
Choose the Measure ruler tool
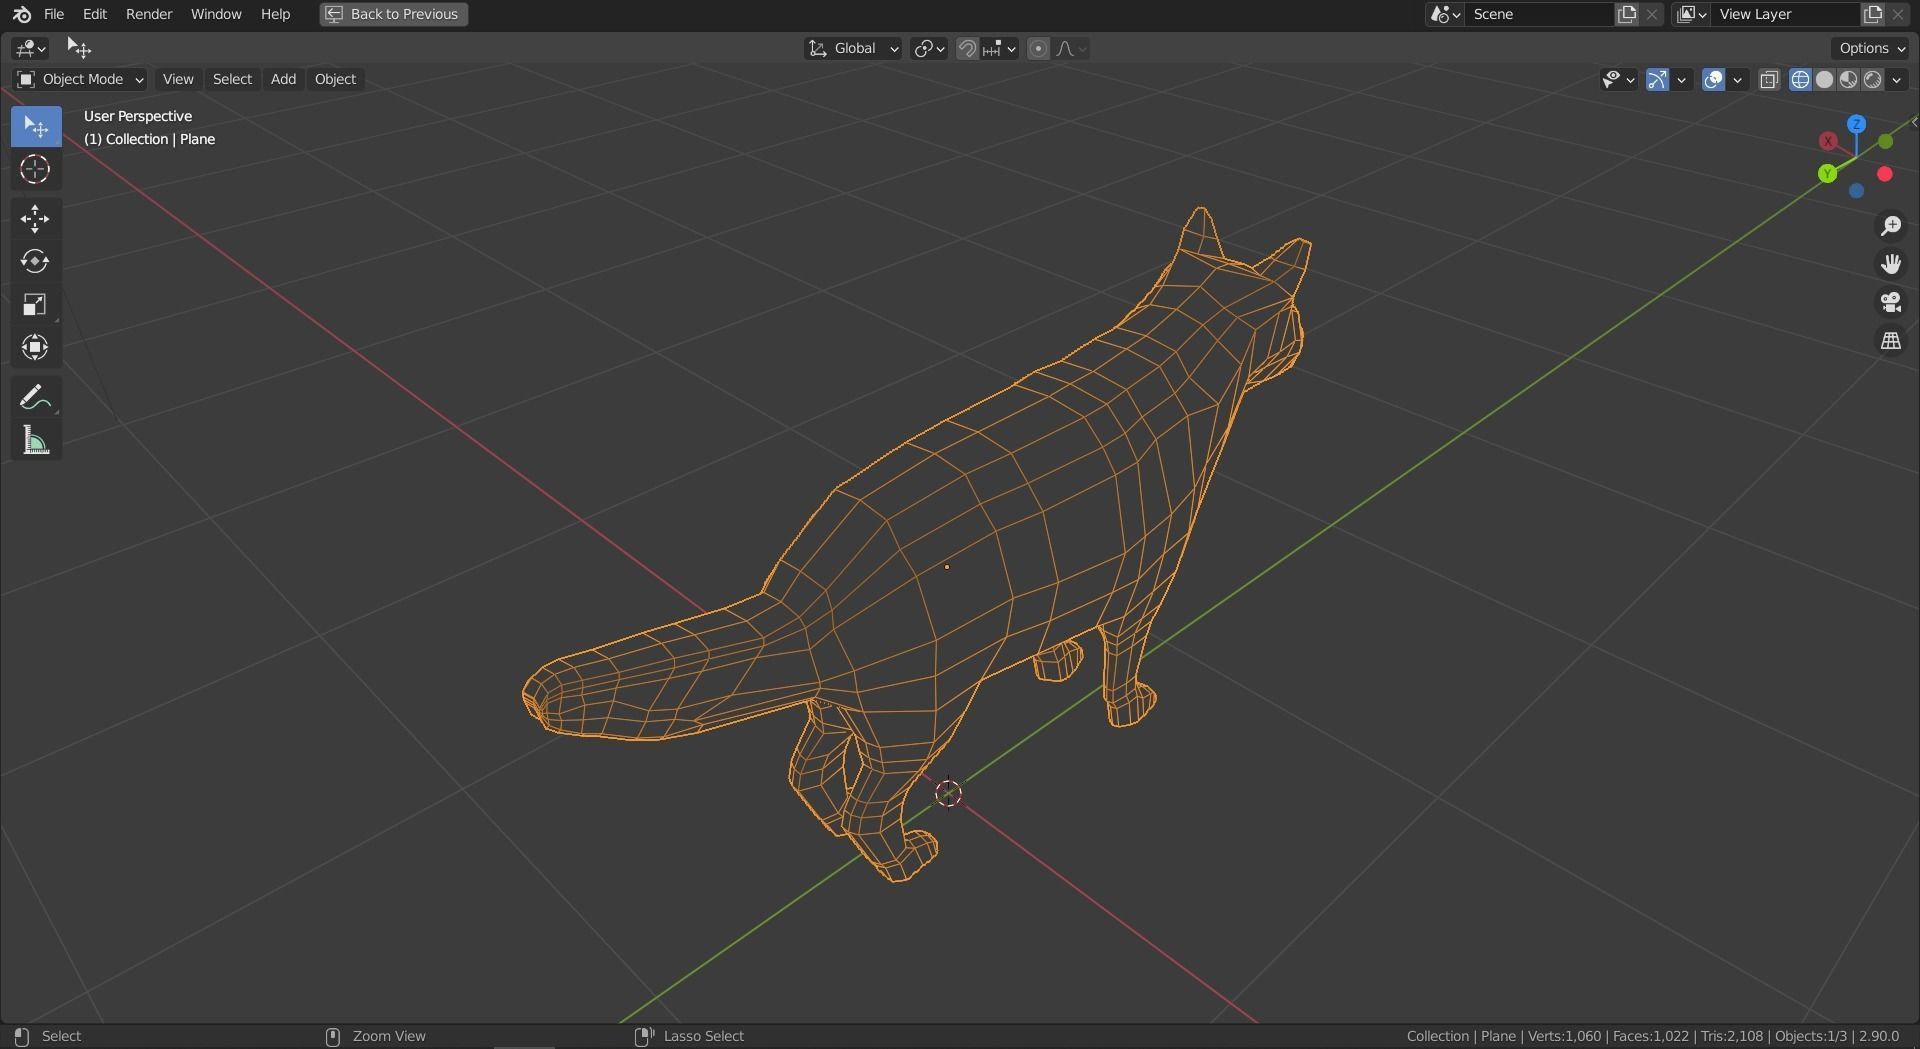pyautogui.click(x=36, y=441)
